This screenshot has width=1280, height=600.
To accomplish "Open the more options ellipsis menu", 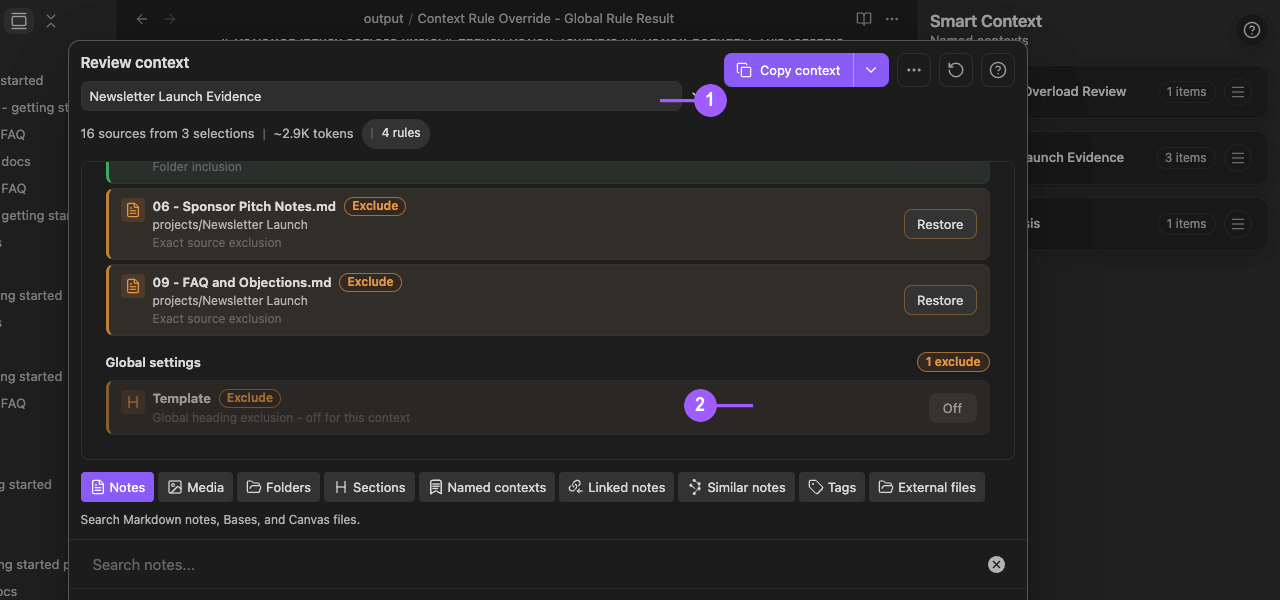I will click(913, 70).
